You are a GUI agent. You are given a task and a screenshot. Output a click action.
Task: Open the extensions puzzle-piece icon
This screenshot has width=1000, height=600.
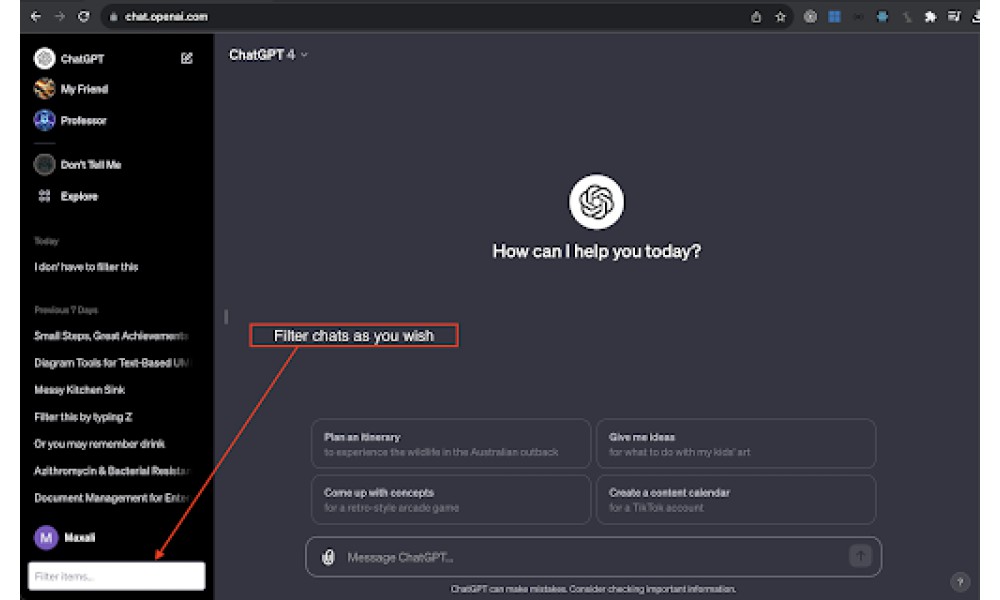(x=930, y=17)
